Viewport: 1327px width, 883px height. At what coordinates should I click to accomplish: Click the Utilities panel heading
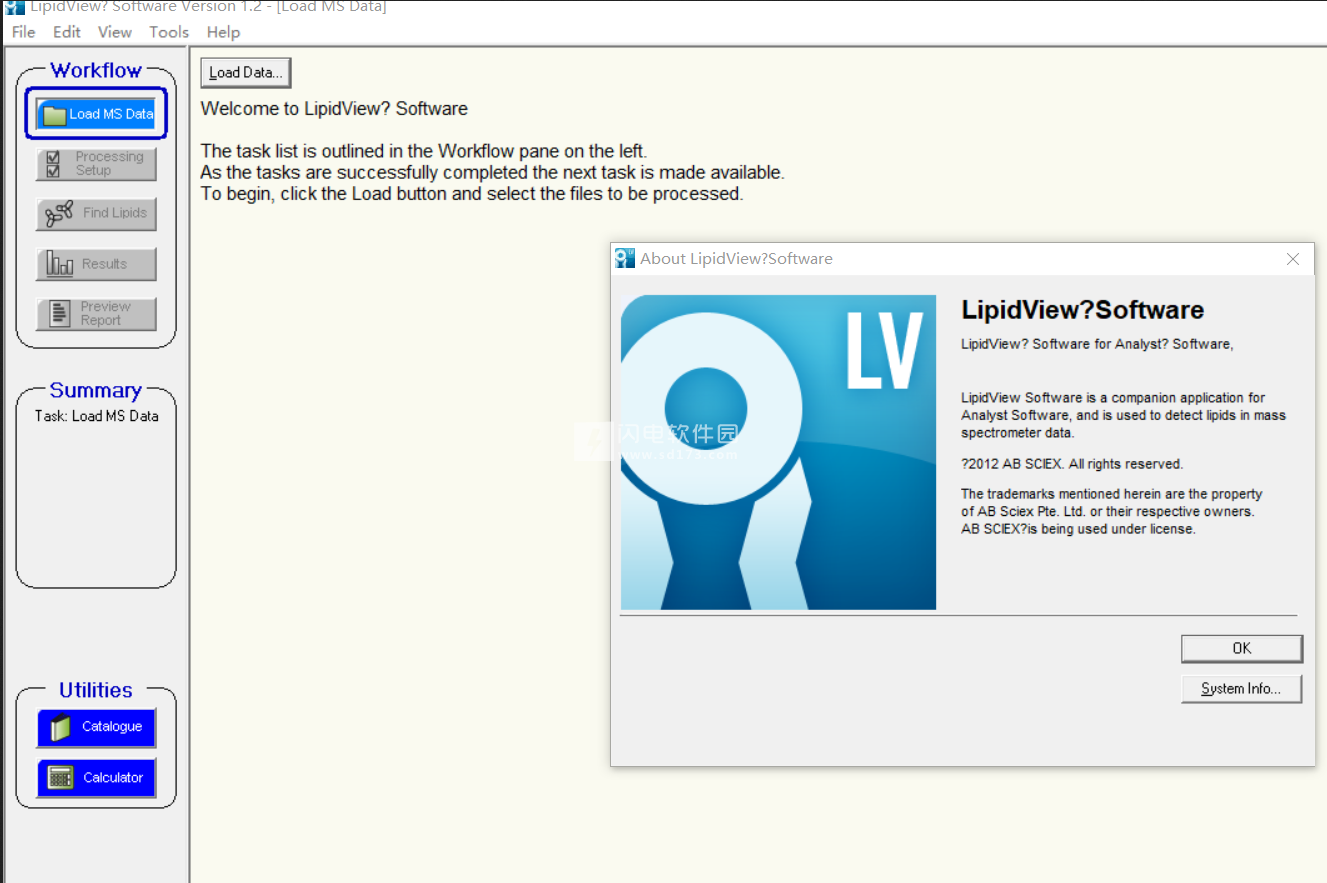96,690
